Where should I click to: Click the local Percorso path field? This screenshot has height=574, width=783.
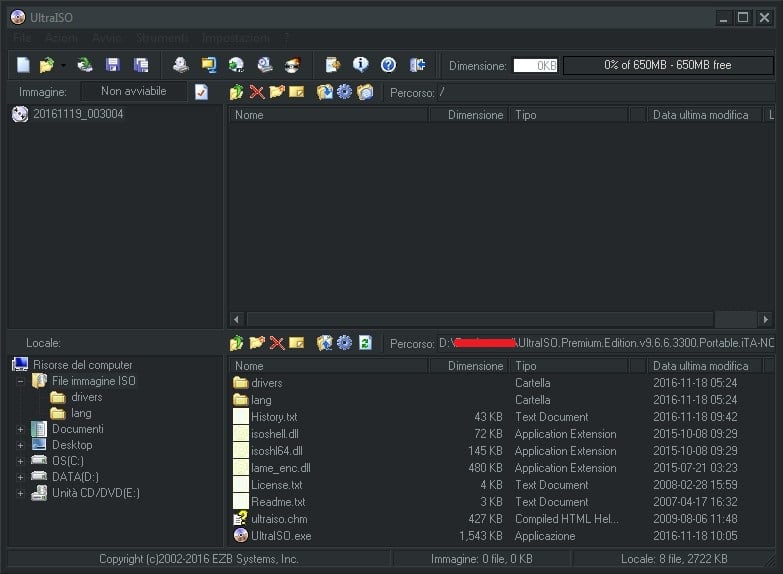(606, 343)
